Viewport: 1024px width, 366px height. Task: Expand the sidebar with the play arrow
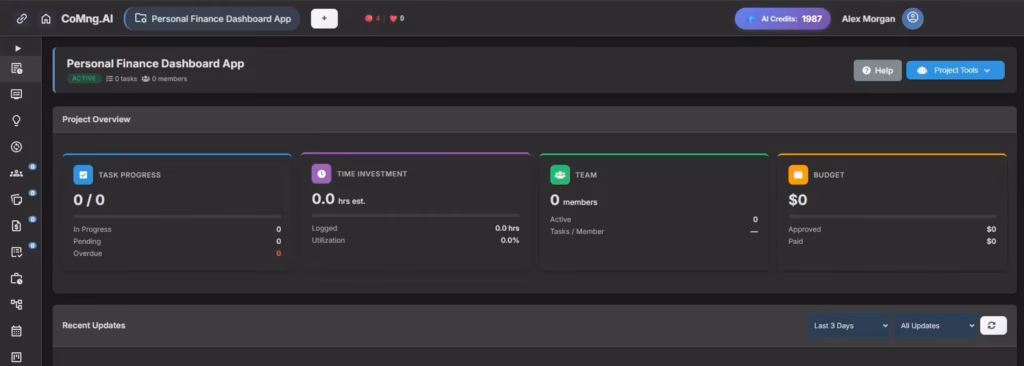pyautogui.click(x=18, y=48)
